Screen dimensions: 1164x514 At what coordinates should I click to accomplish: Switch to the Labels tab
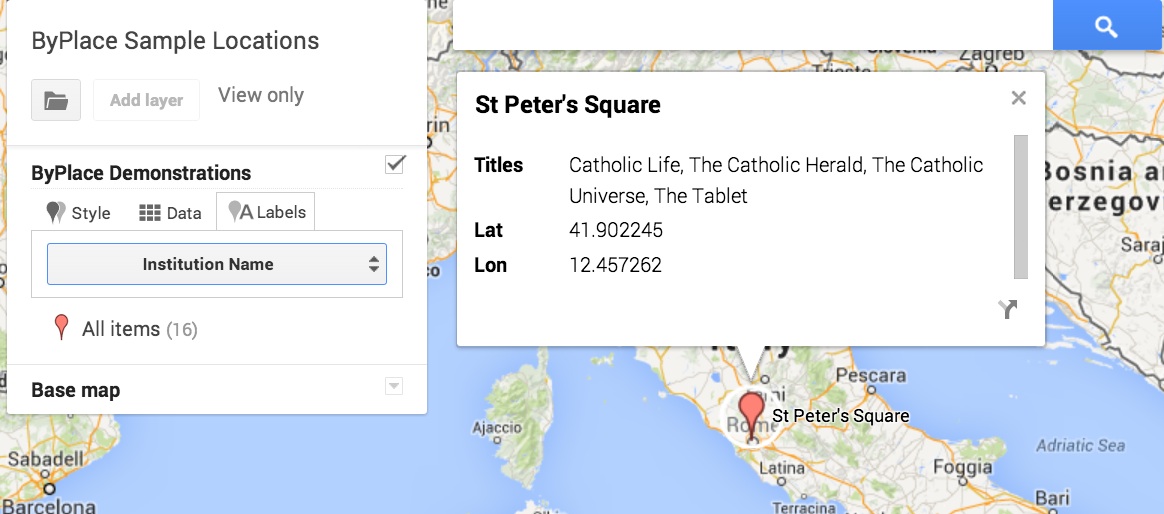point(266,212)
